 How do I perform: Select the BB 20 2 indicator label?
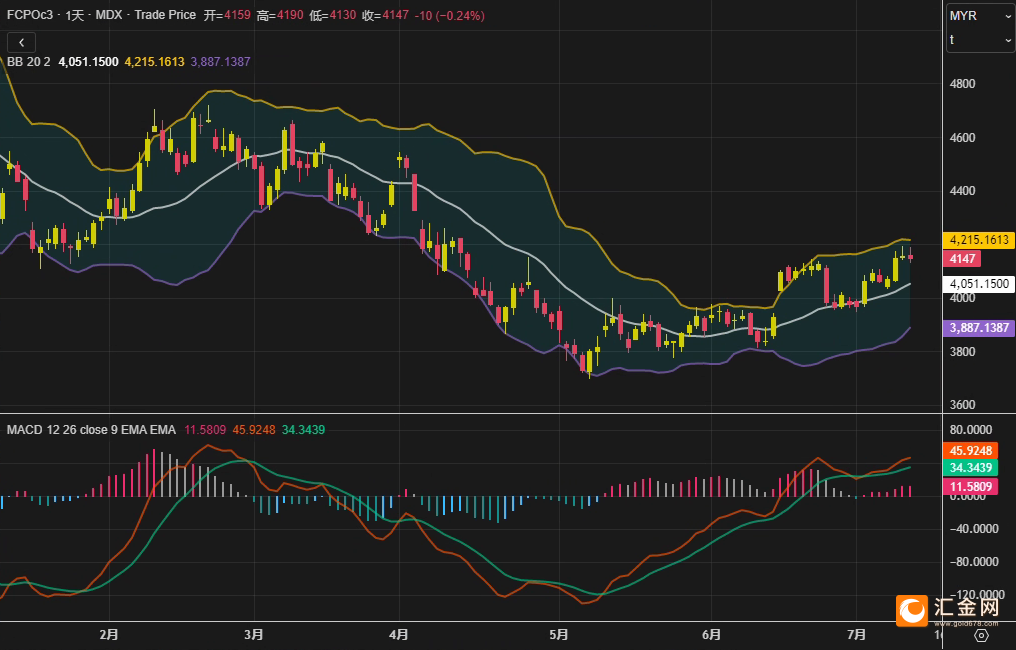(29, 62)
